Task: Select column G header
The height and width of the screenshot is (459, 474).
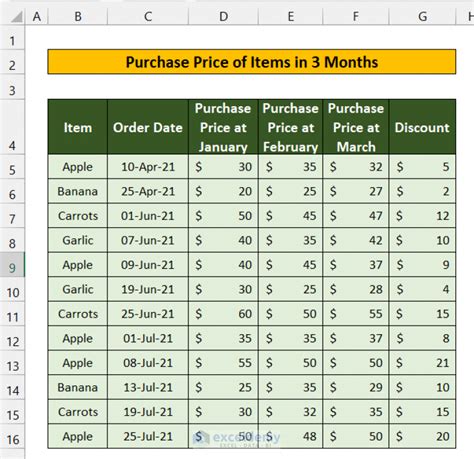Action: coord(422,16)
